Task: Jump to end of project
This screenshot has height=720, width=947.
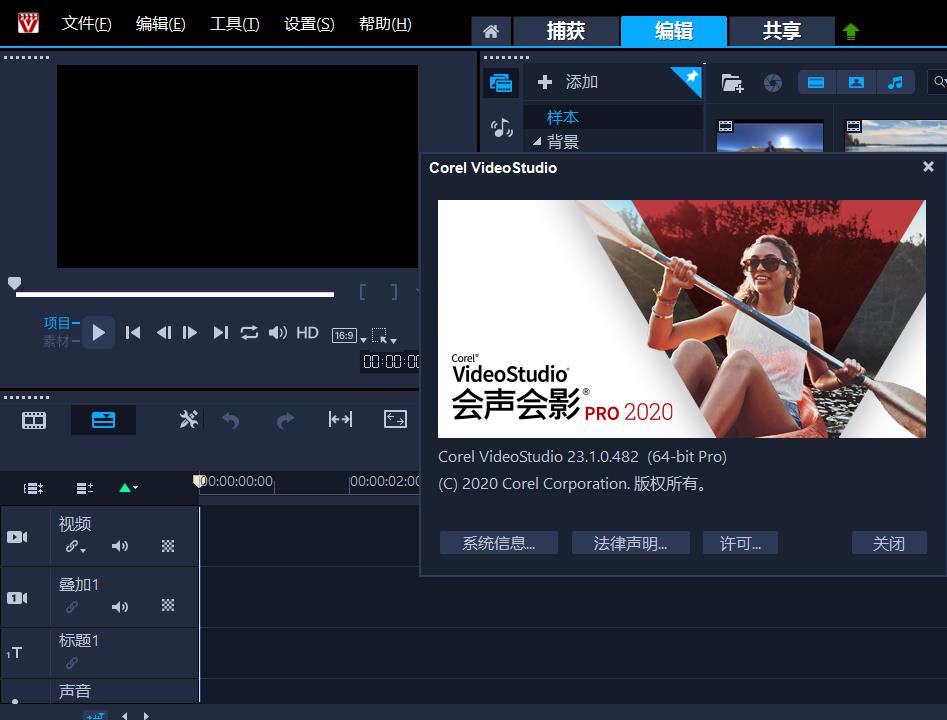Action: tap(220, 333)
